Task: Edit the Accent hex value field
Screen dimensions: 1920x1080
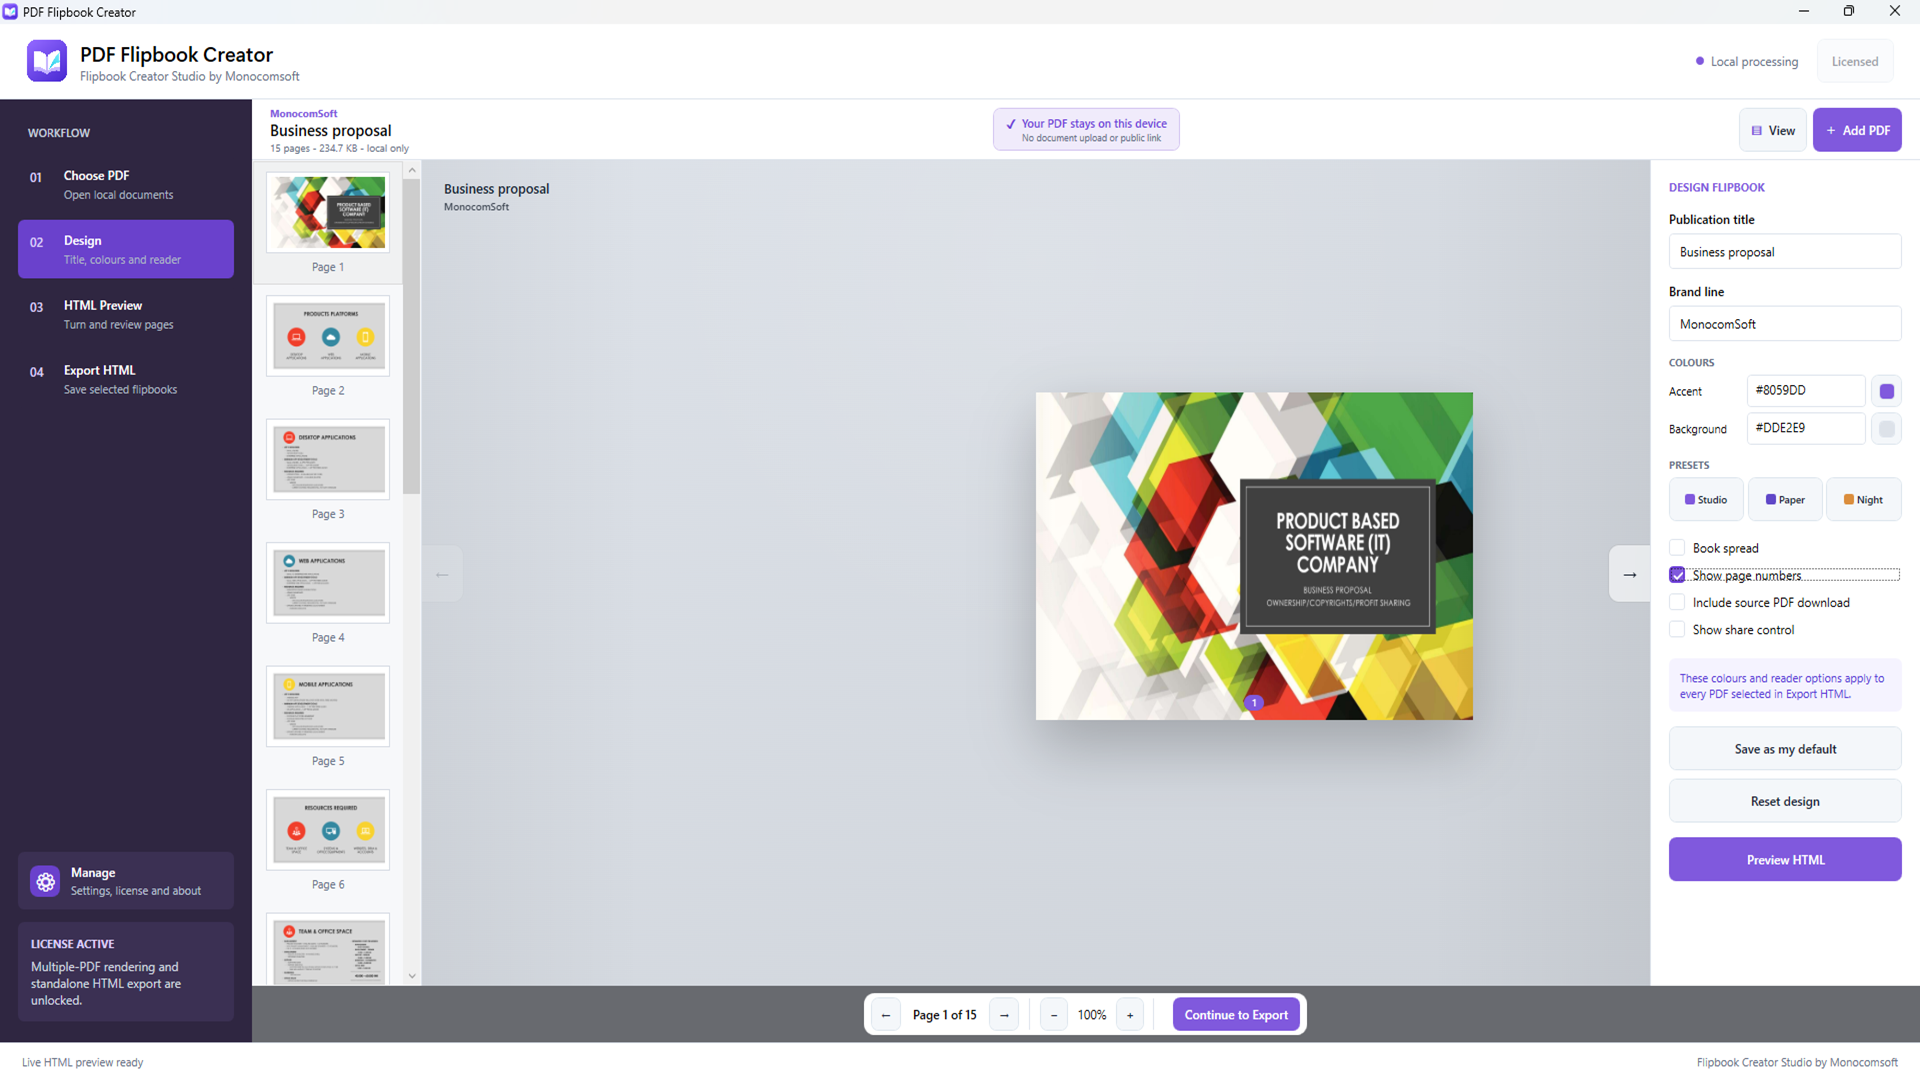Action: 1806,390
